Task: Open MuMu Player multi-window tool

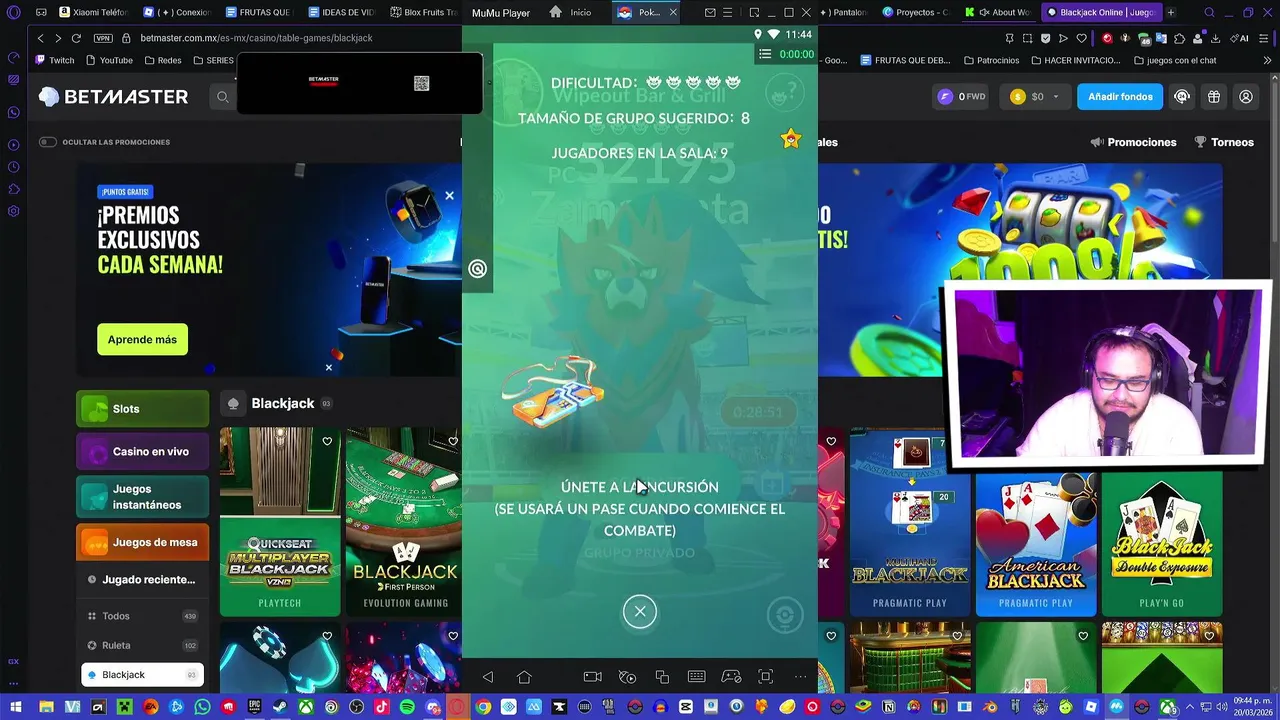Action: pos(662,677)
